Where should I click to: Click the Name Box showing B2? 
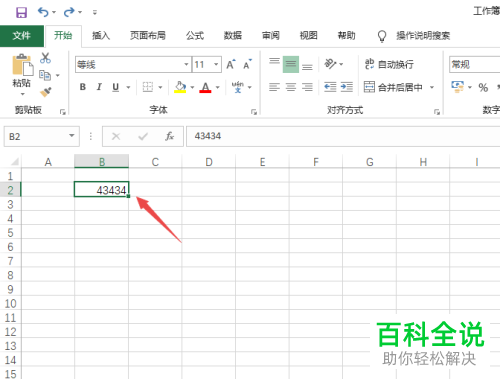(x=37, y=137)
